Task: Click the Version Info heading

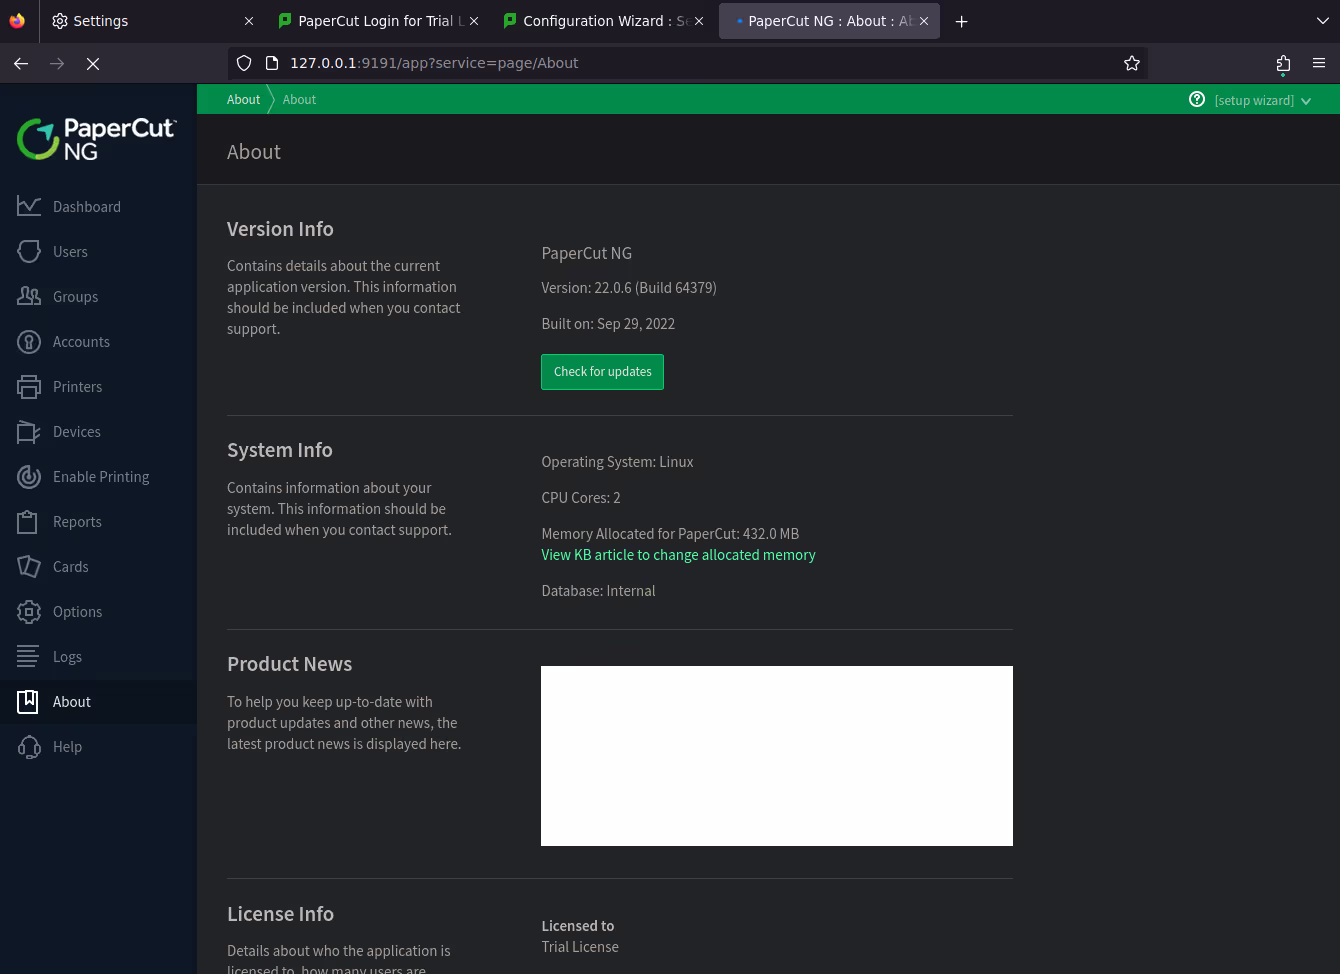Action: [280, 229]
